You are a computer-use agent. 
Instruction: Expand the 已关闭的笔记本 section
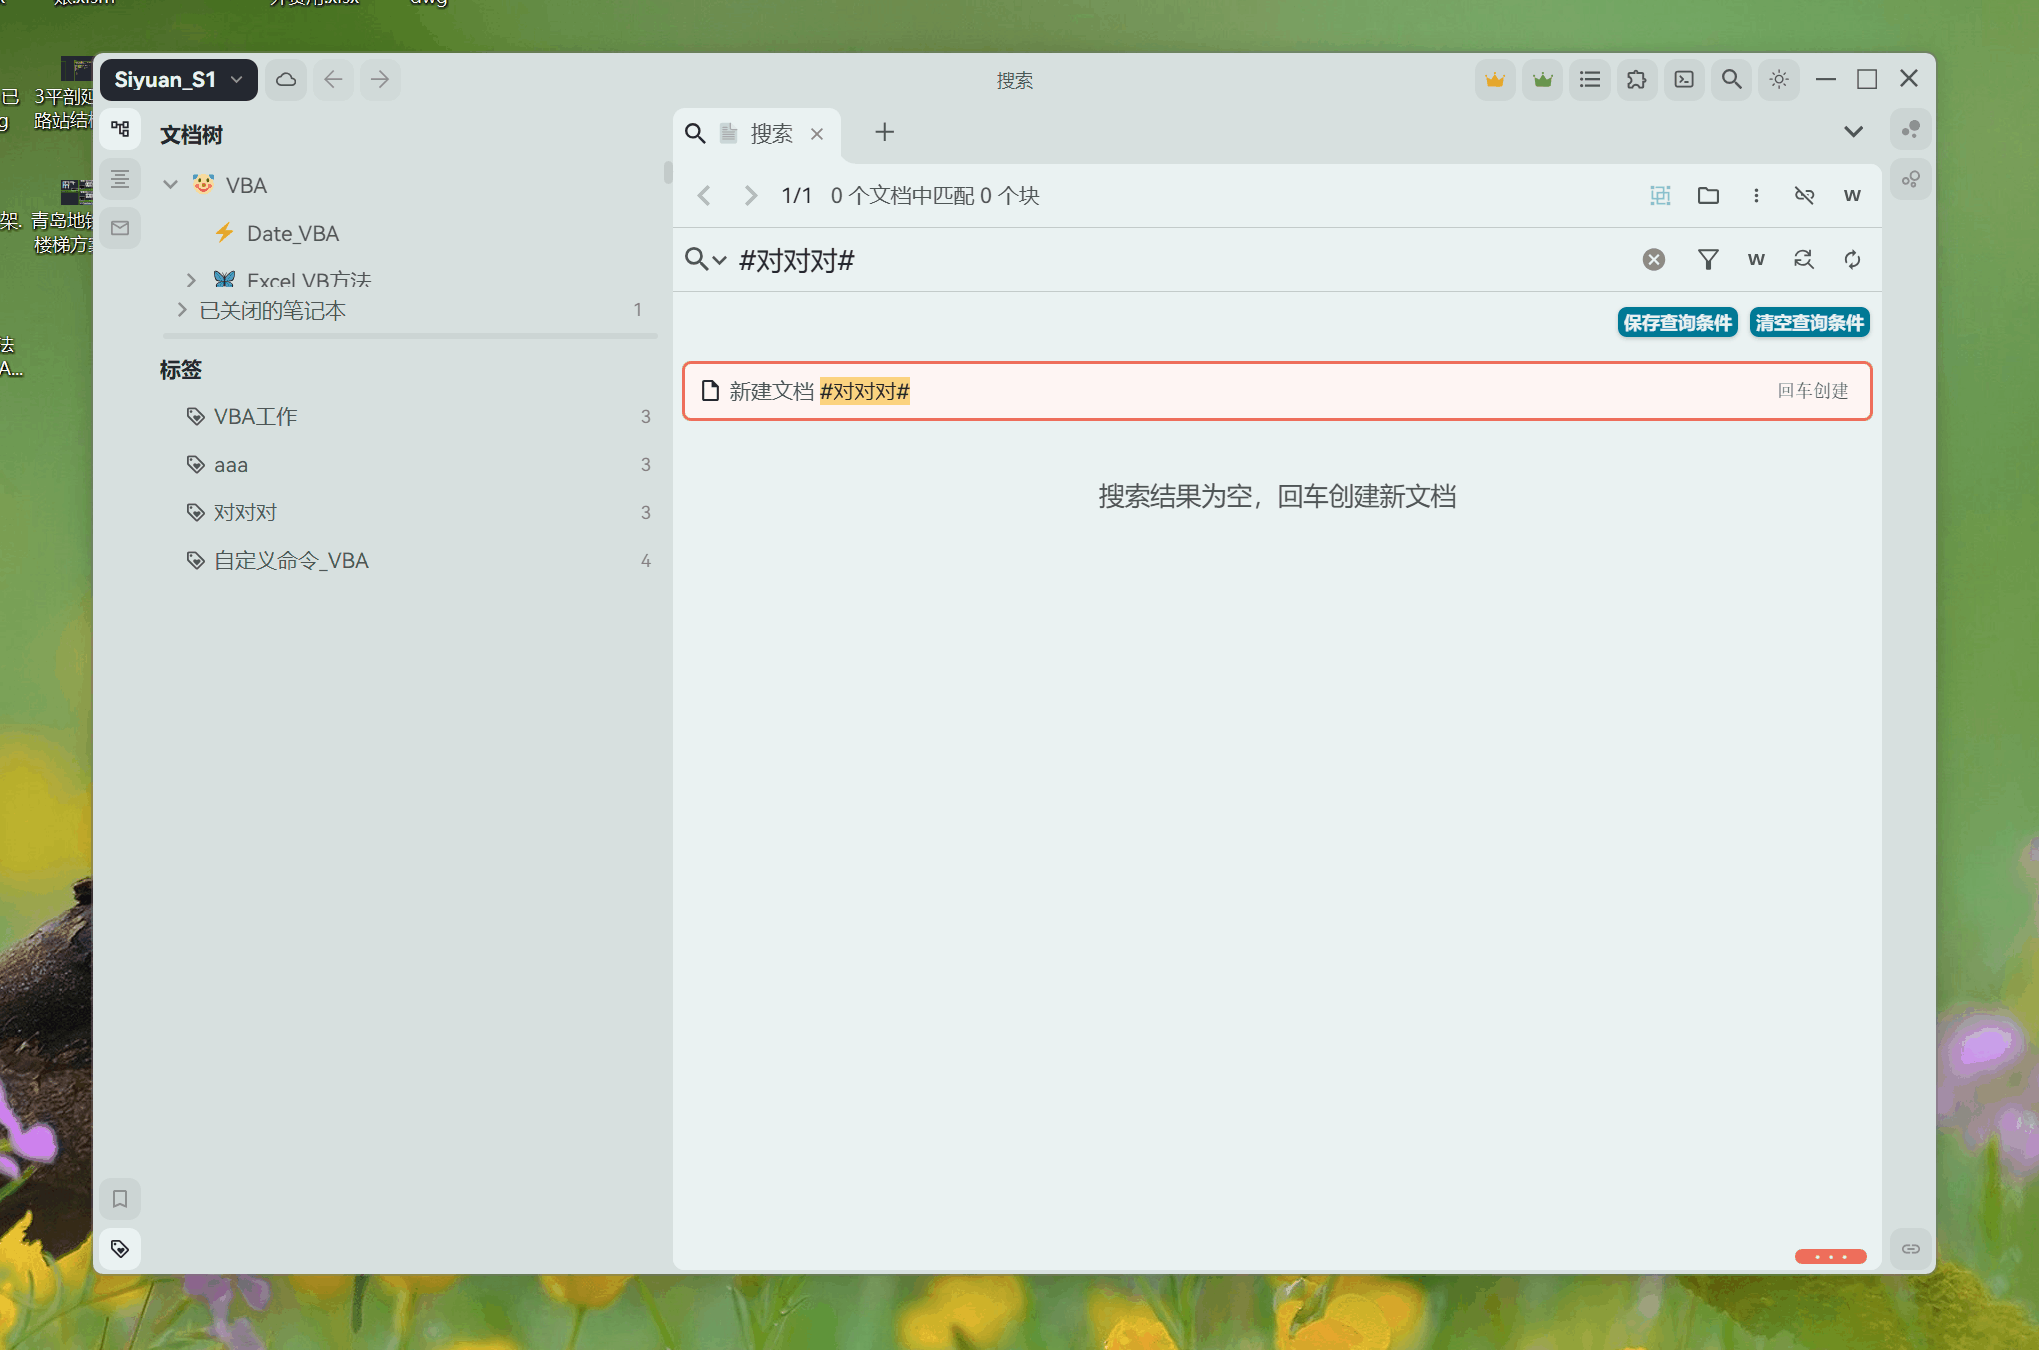pyautogui.click(x=182, y=310)
